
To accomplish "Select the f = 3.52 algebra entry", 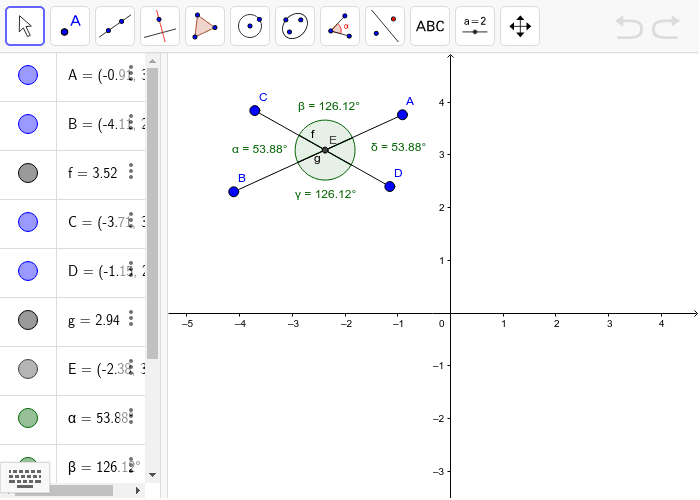I will click(92, 173).
